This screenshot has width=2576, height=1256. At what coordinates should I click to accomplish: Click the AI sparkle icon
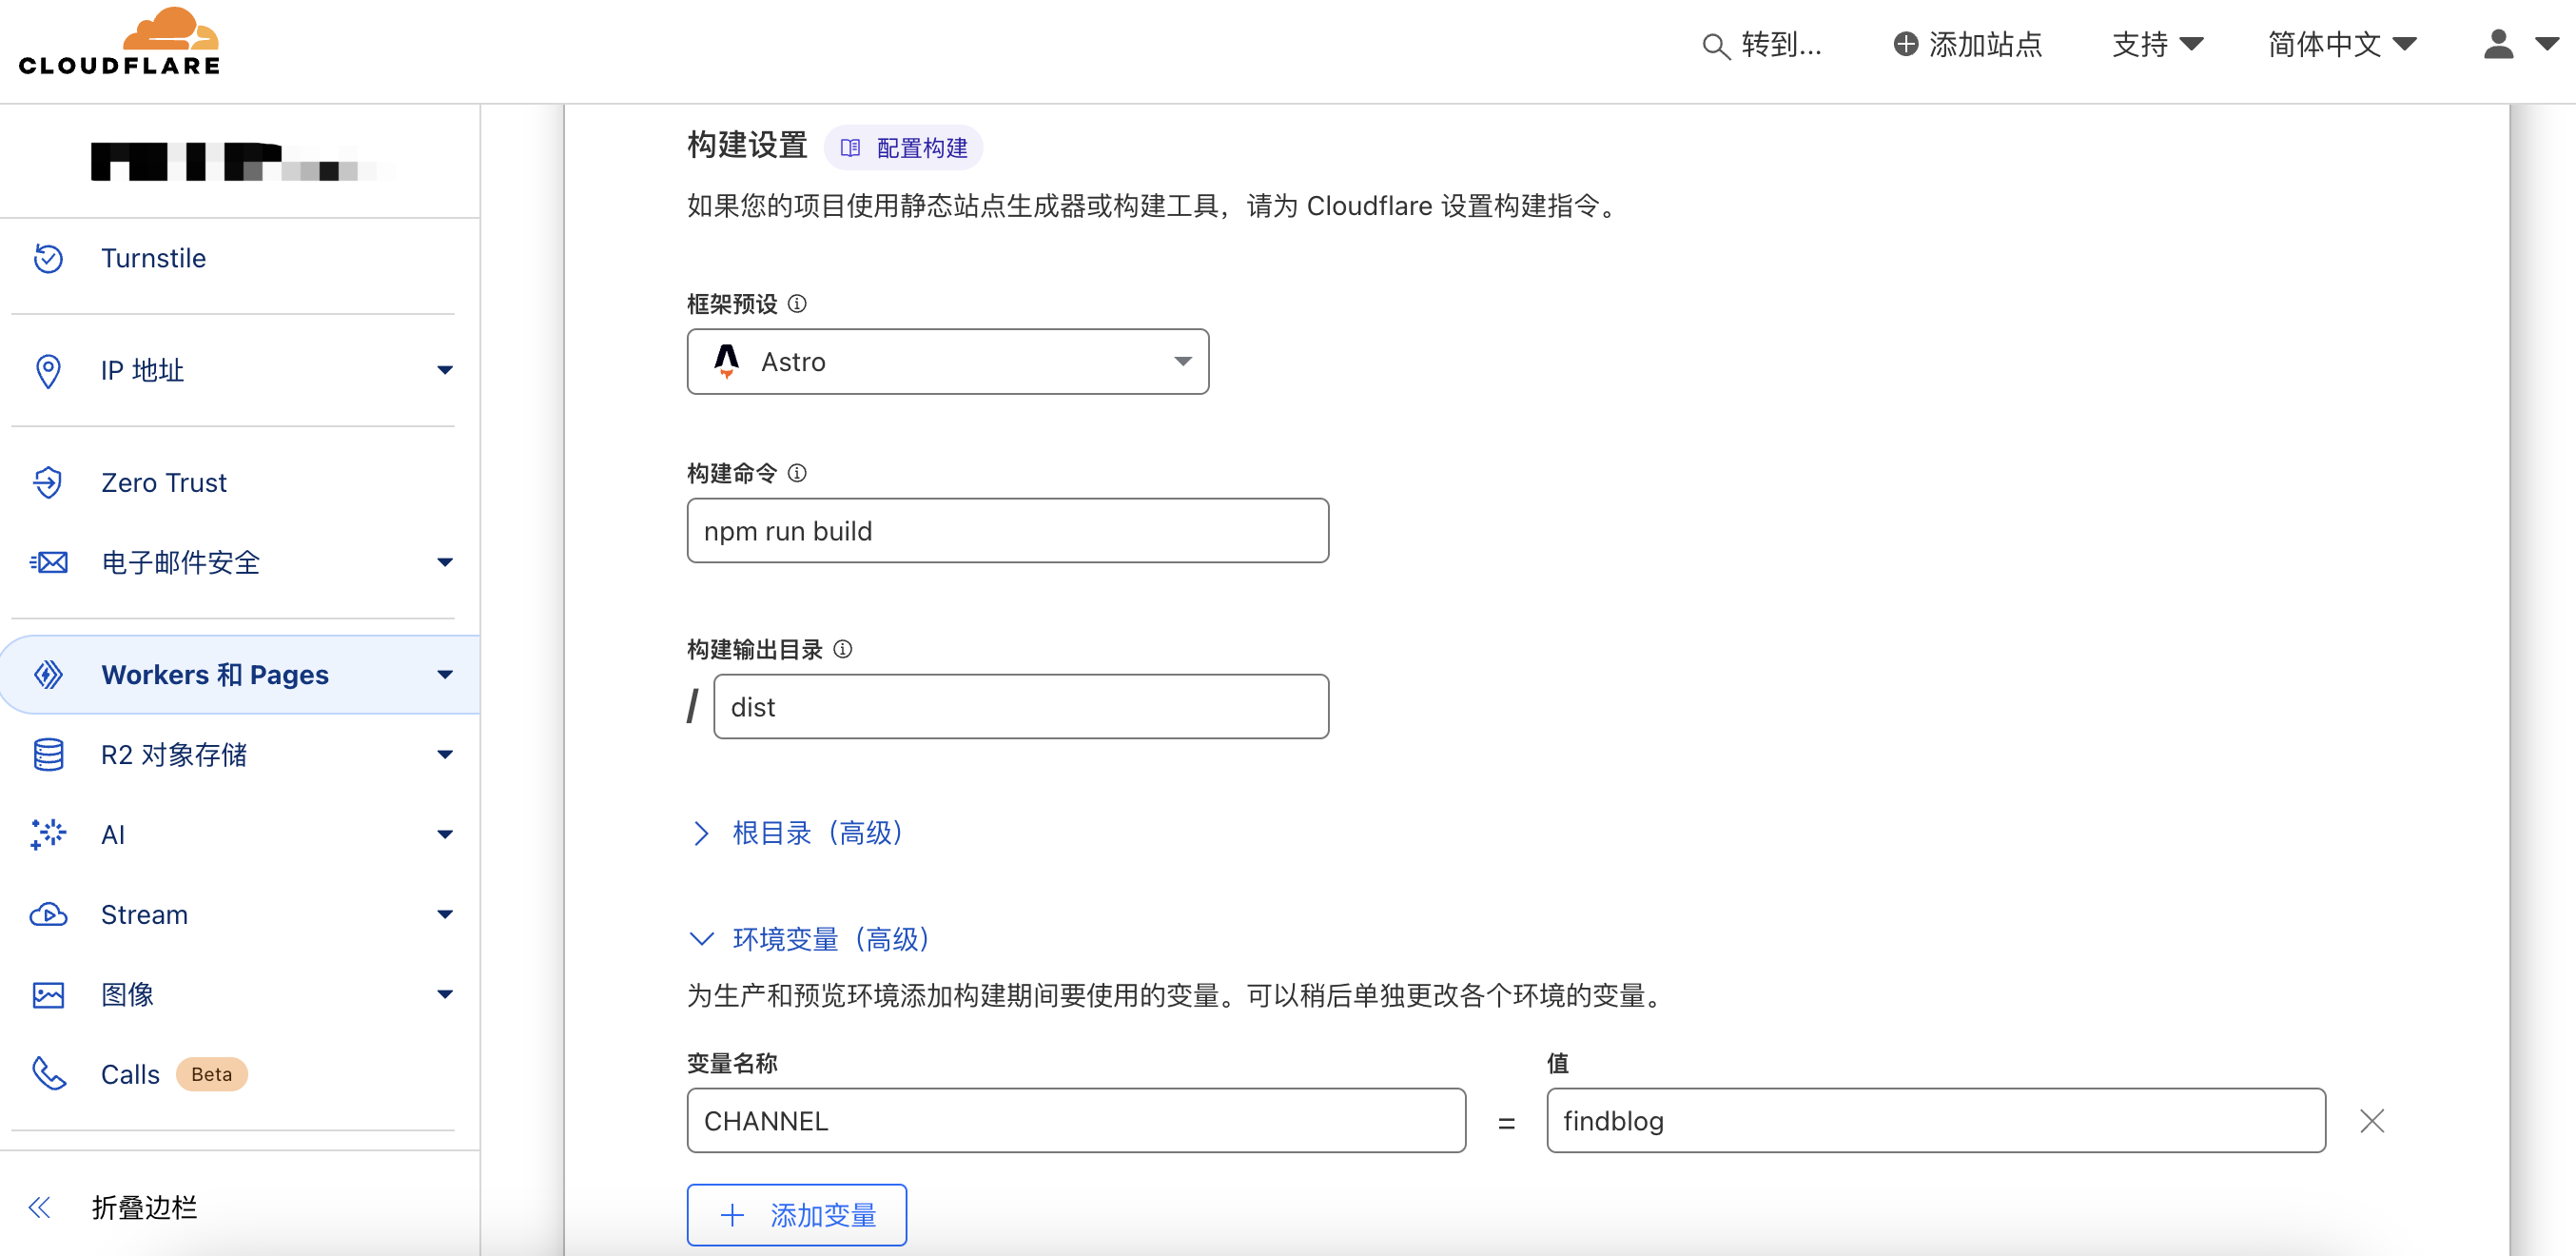(48, 834)
